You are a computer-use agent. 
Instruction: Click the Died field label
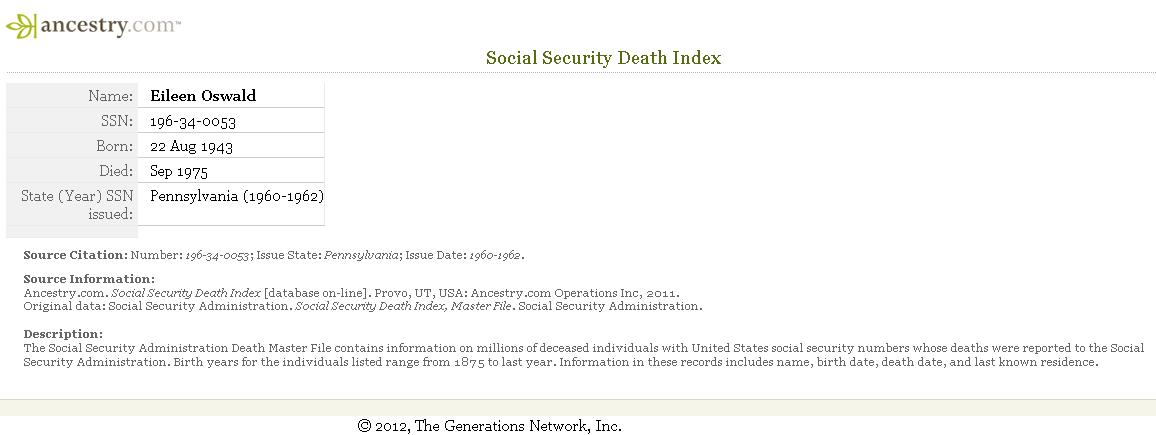pos(116,171)
